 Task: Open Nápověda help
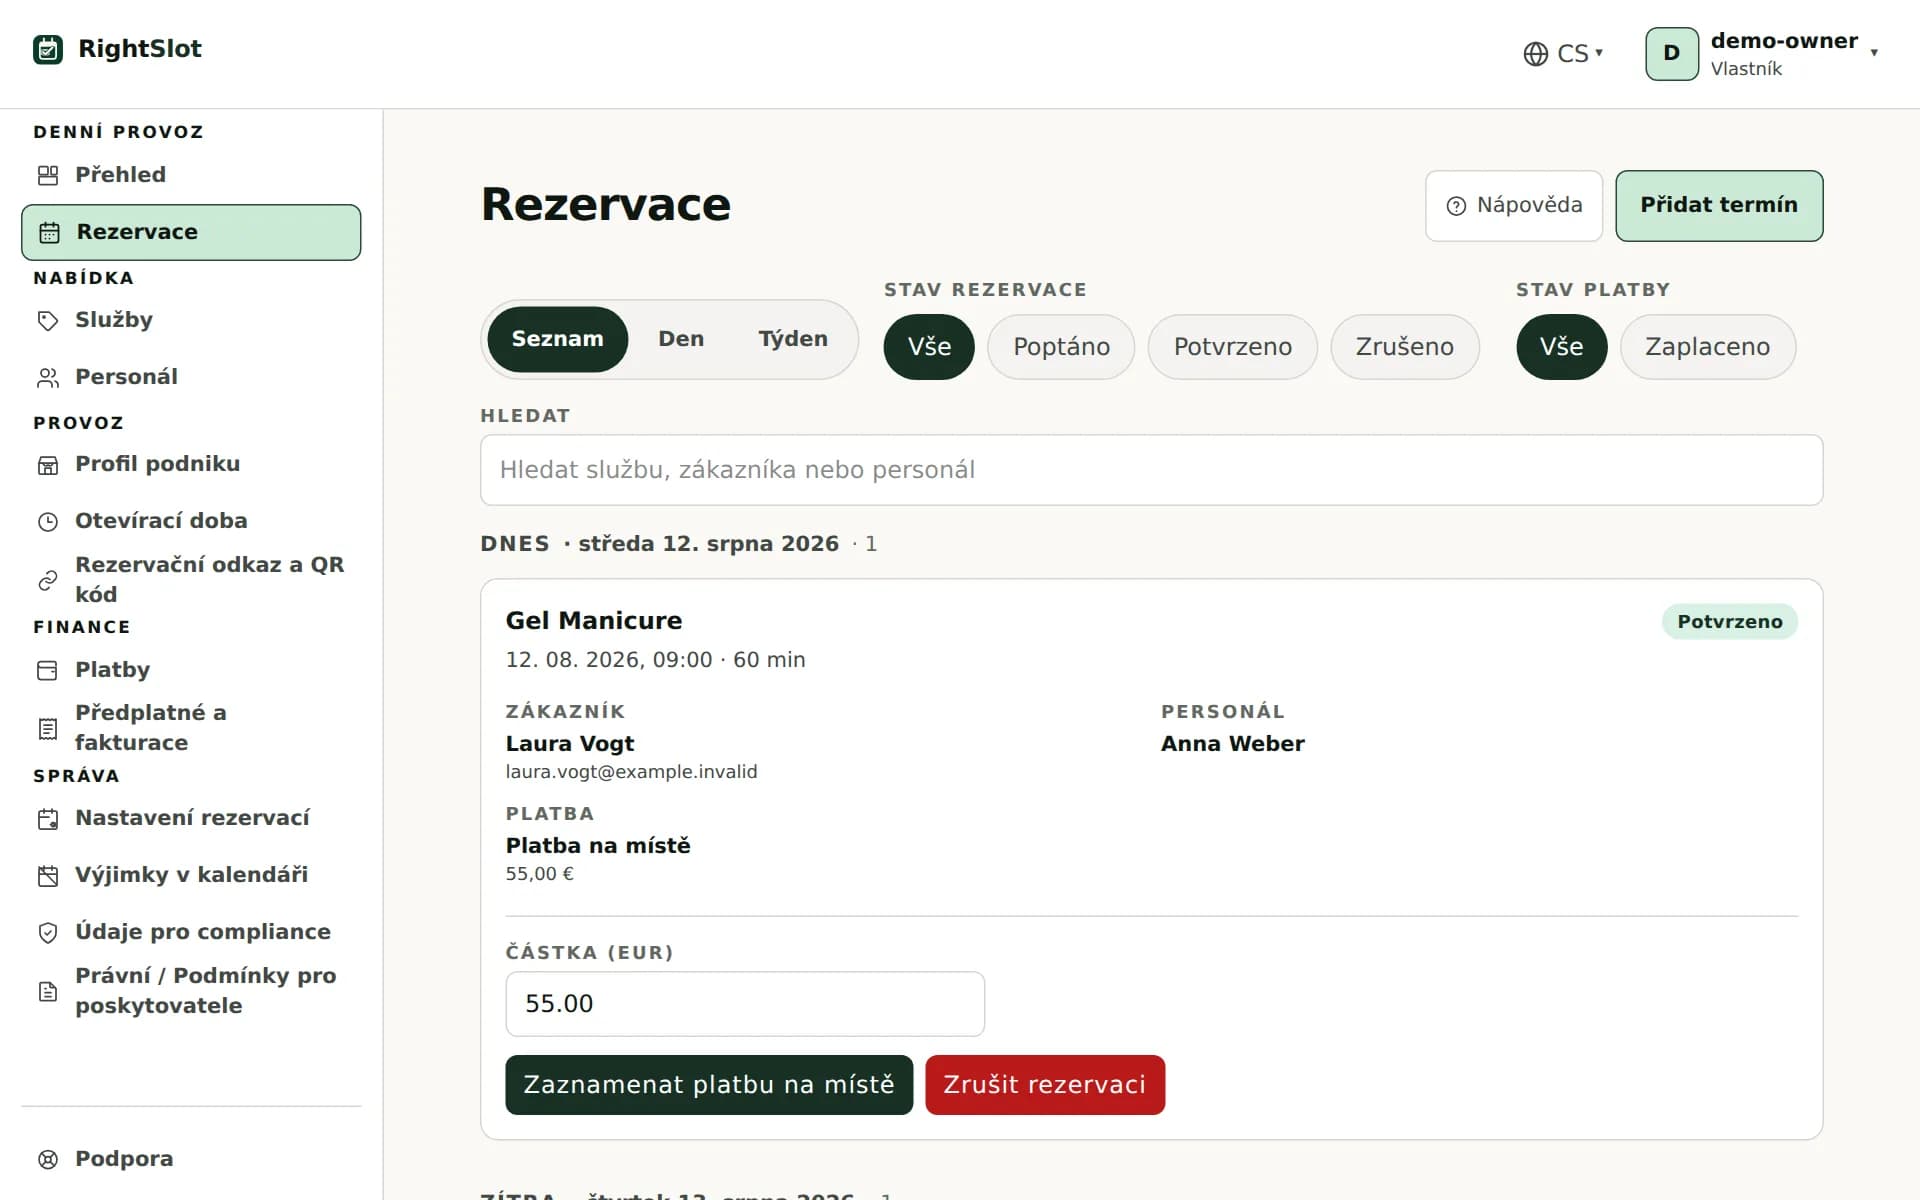click(x=1514, y=206)
